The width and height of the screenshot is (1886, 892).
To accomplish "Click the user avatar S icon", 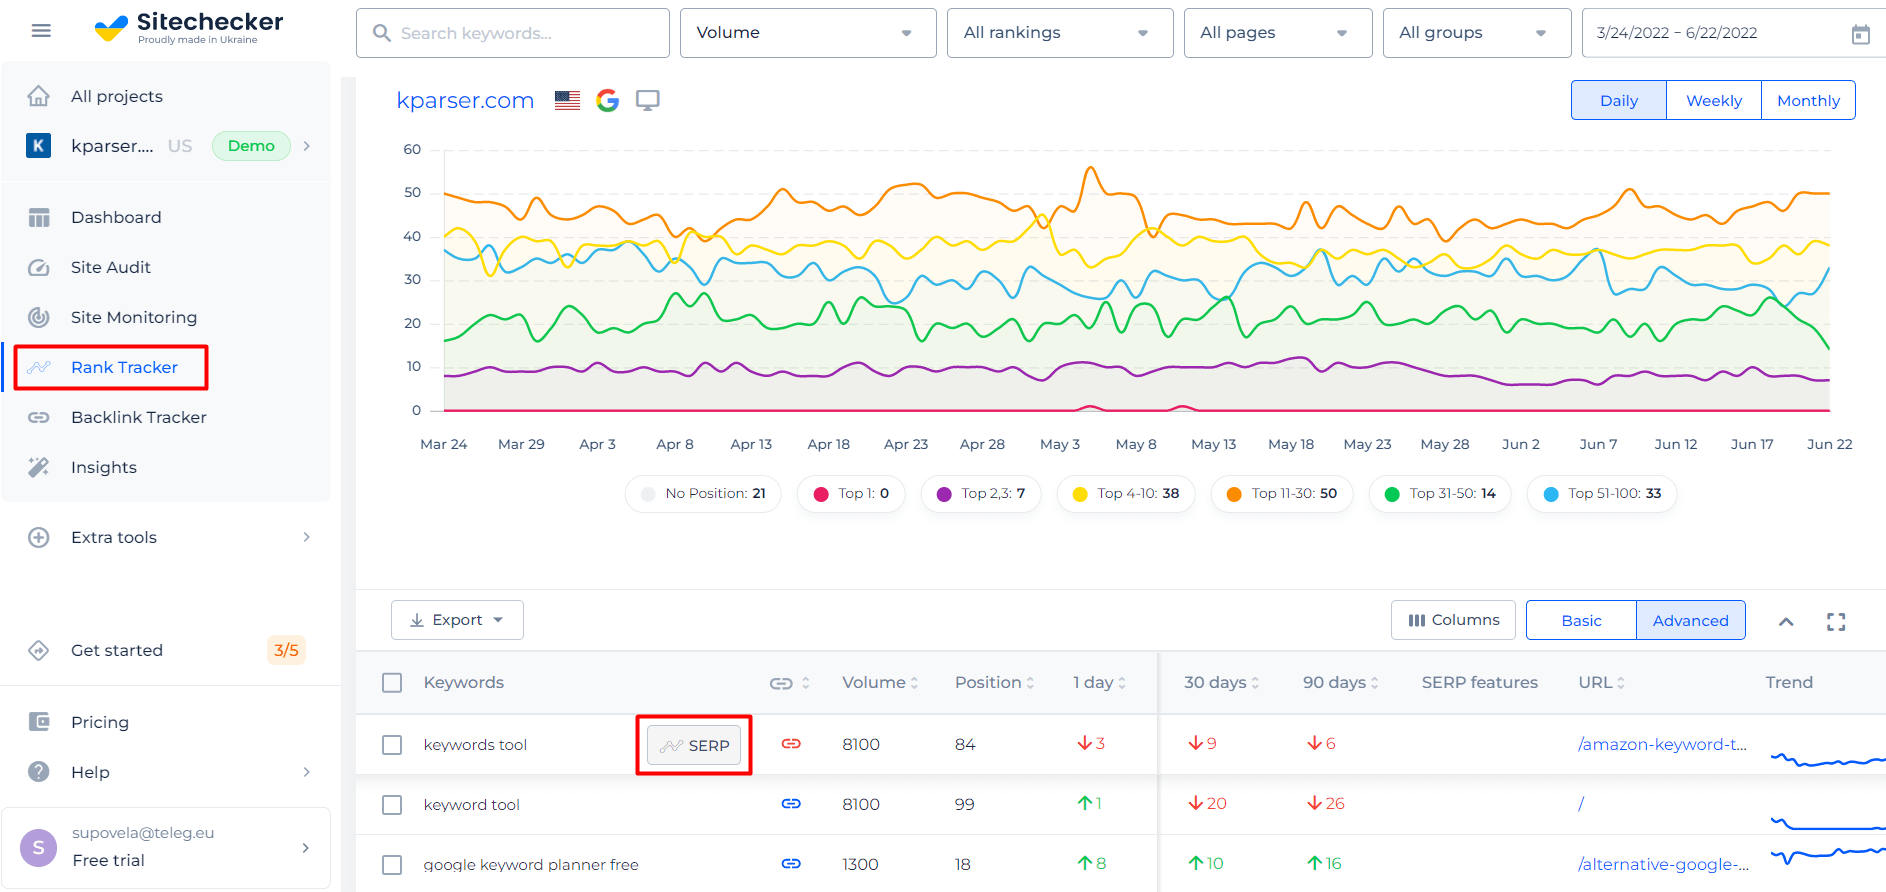I will click(x=39, y=847).
